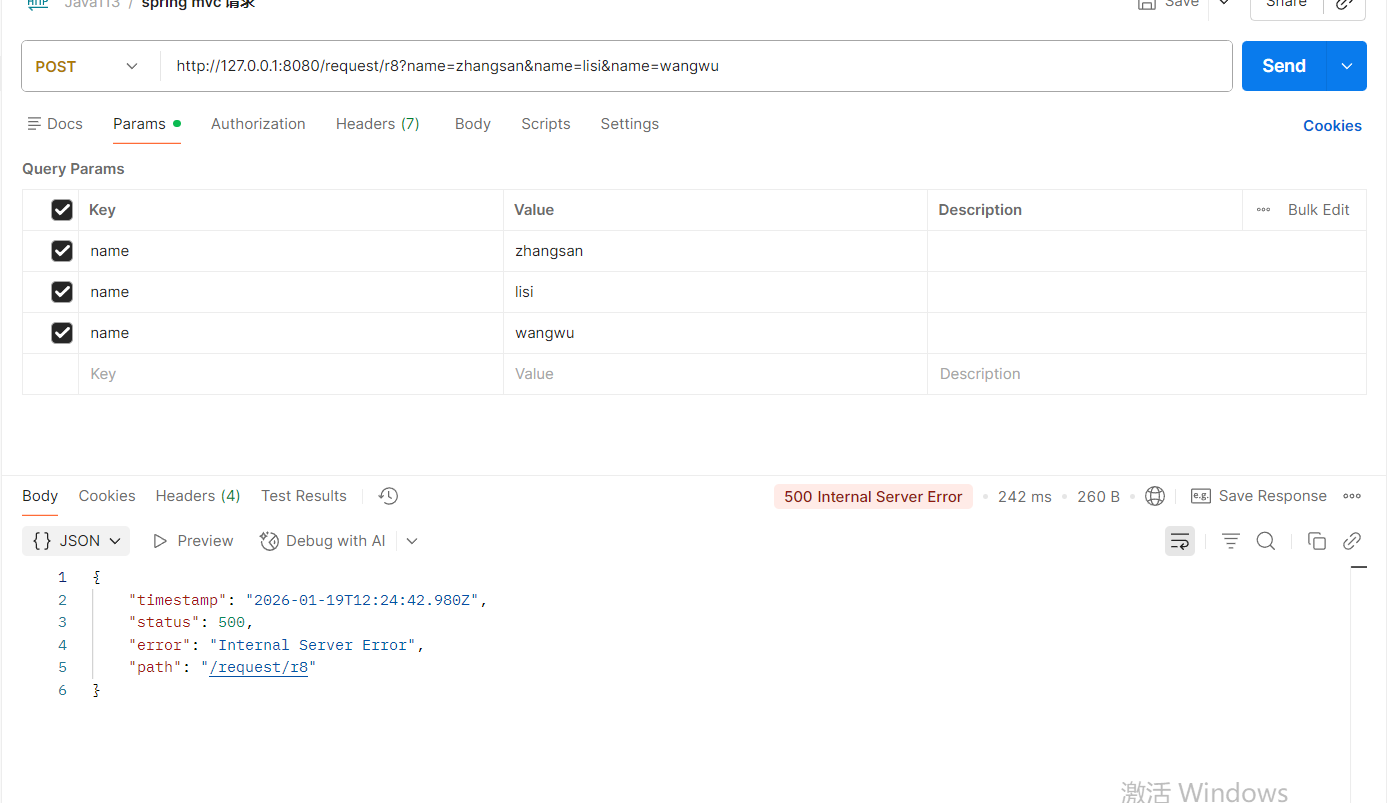Click the empty Value placeholder field
The height and width of the screenshot is (803, 1387).
click(715, 374)
